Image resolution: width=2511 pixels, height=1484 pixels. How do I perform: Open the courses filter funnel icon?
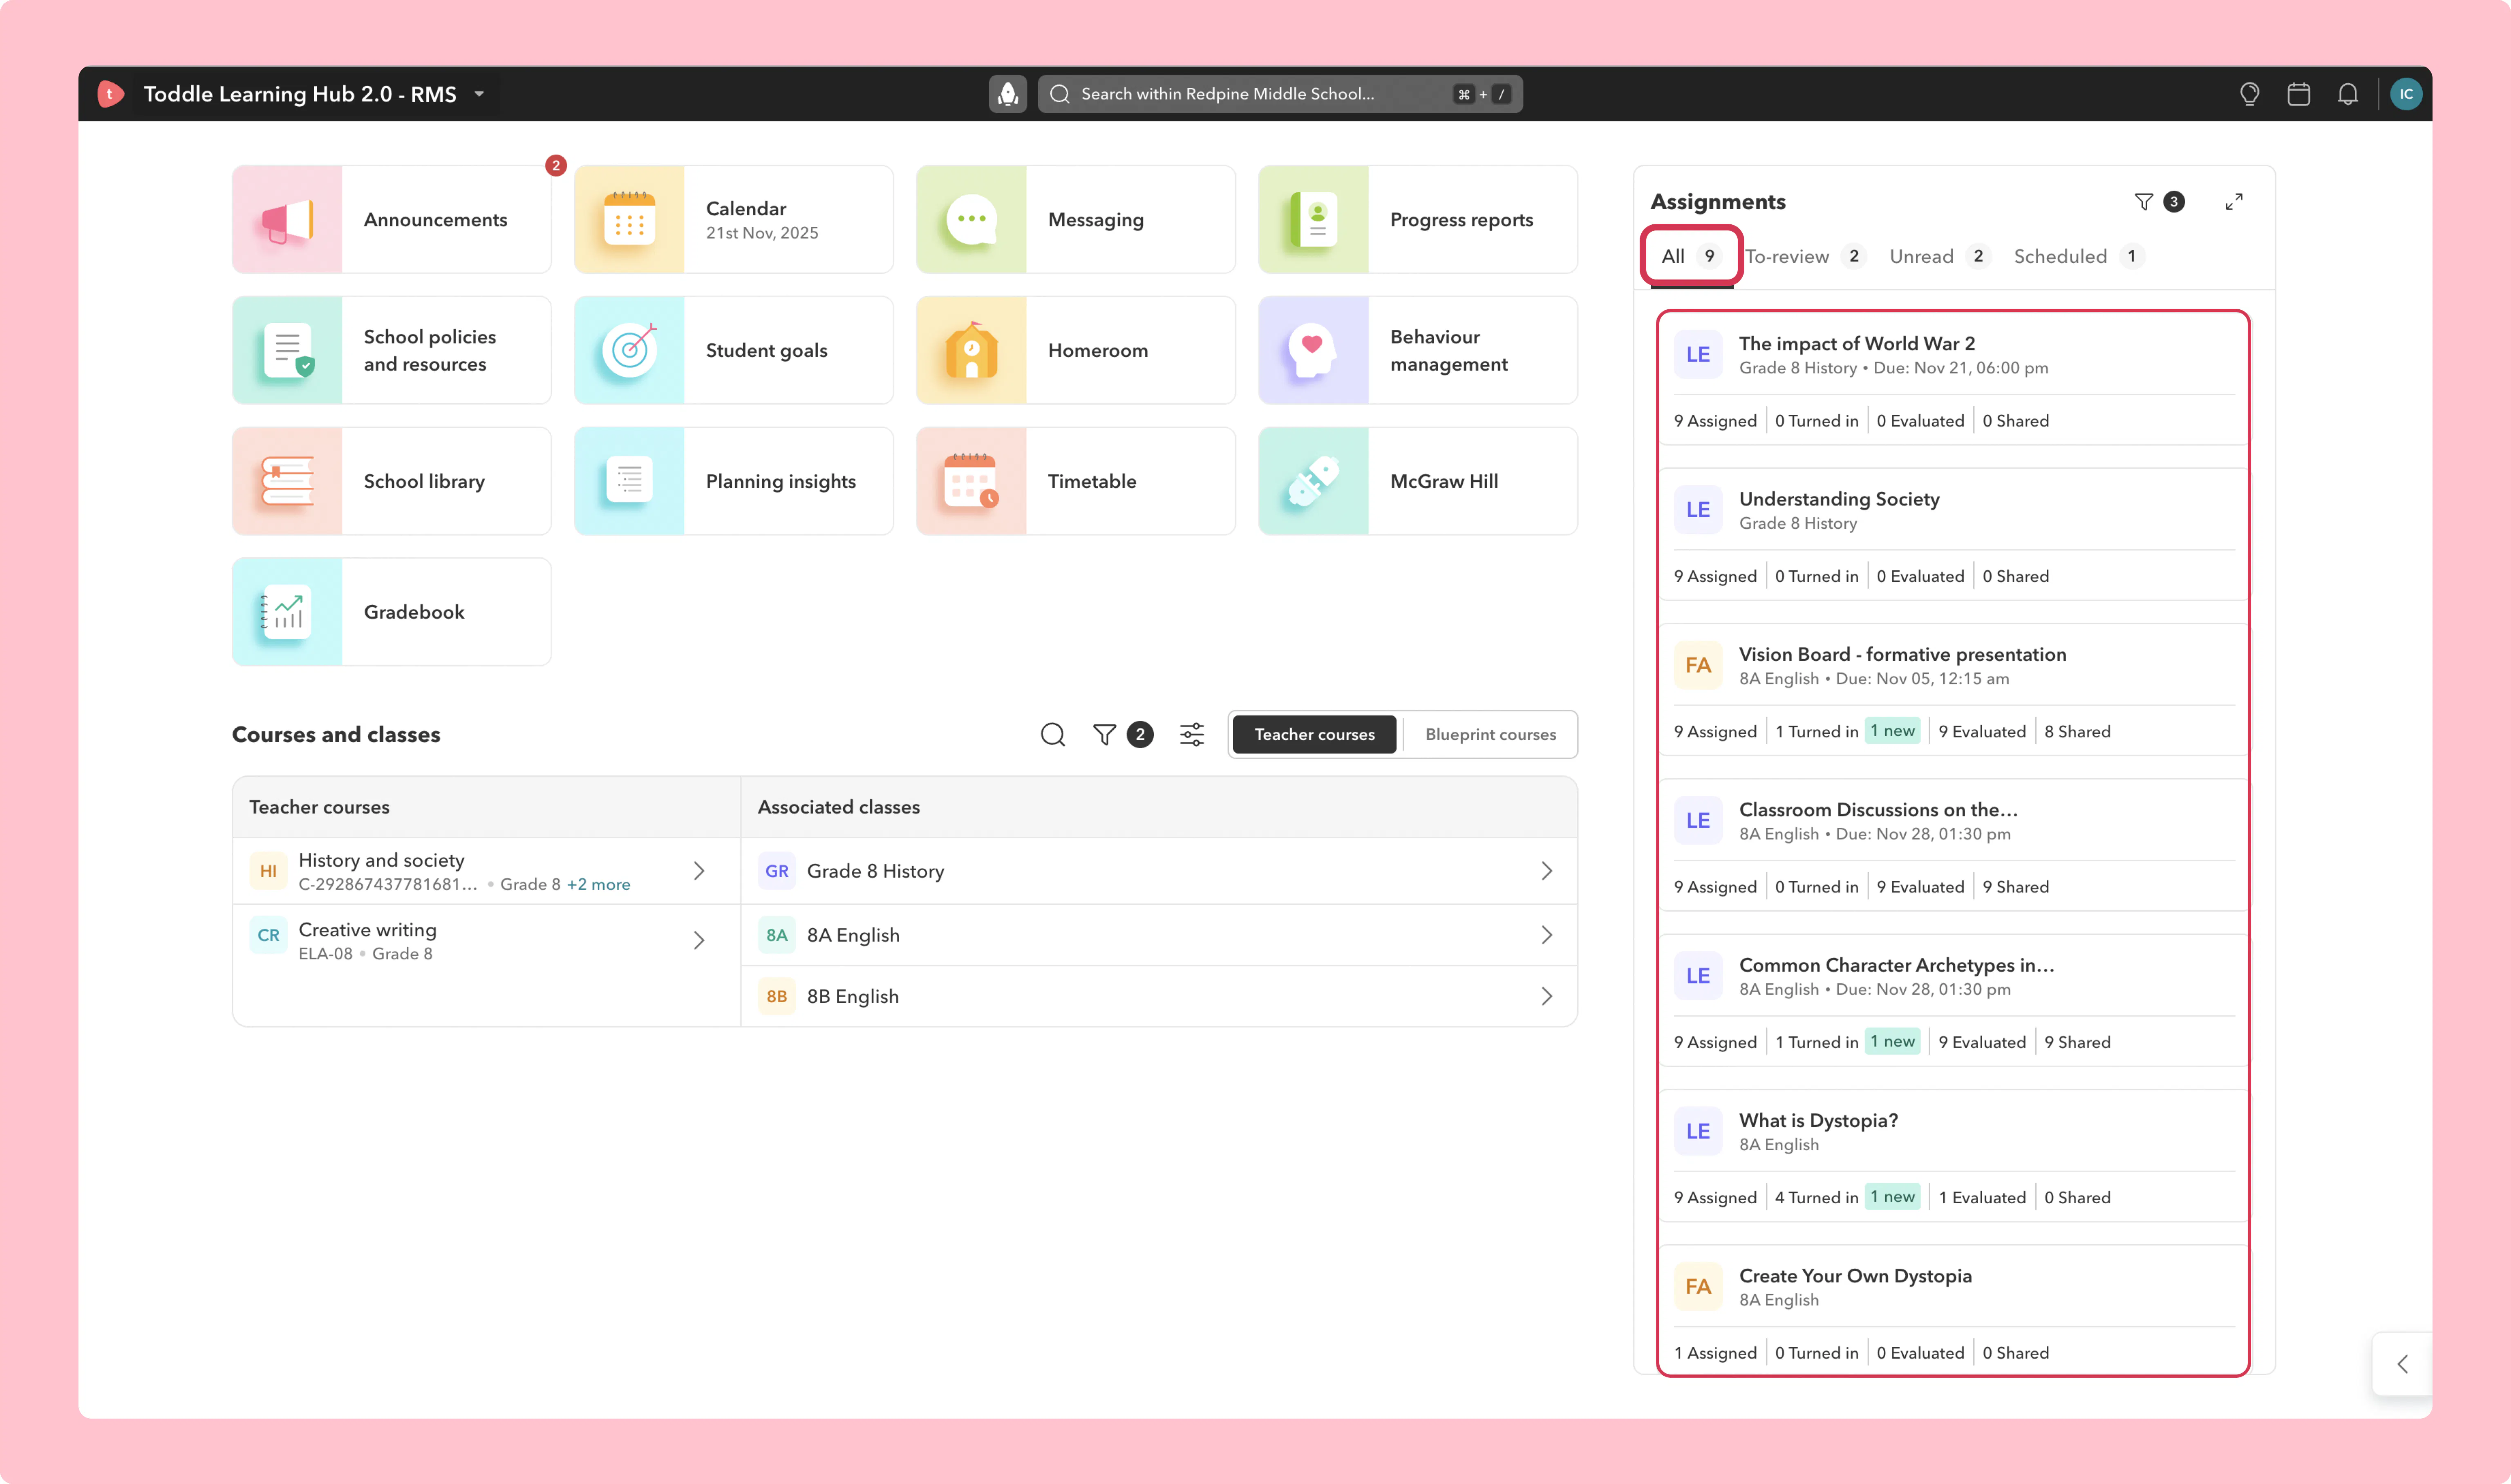[x=1104, y=735]
